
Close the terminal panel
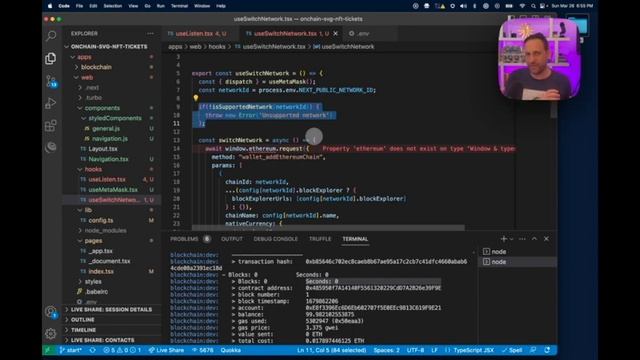click(x=546, y=239)
